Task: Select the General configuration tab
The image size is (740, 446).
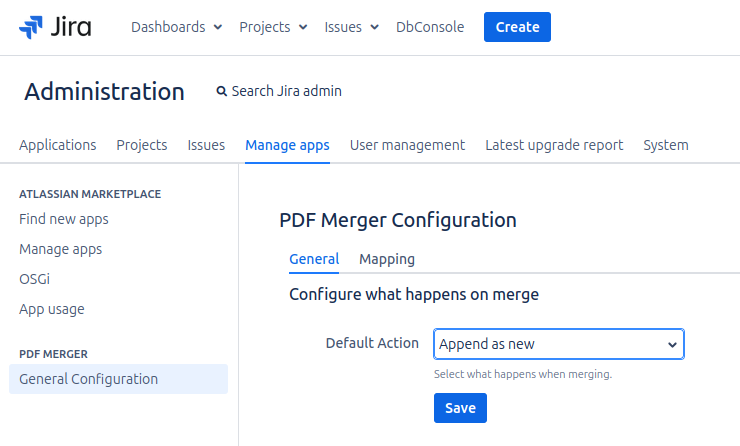Action: point(314,259)
